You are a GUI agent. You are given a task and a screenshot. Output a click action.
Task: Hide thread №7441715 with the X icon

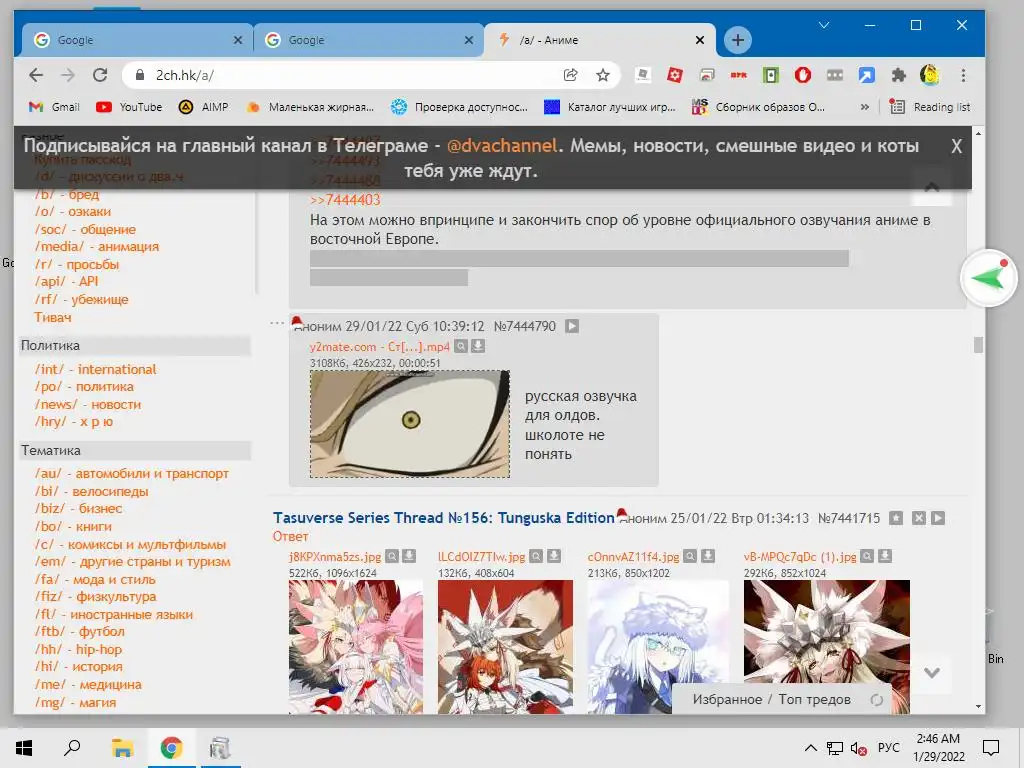(x=918, y=518)
